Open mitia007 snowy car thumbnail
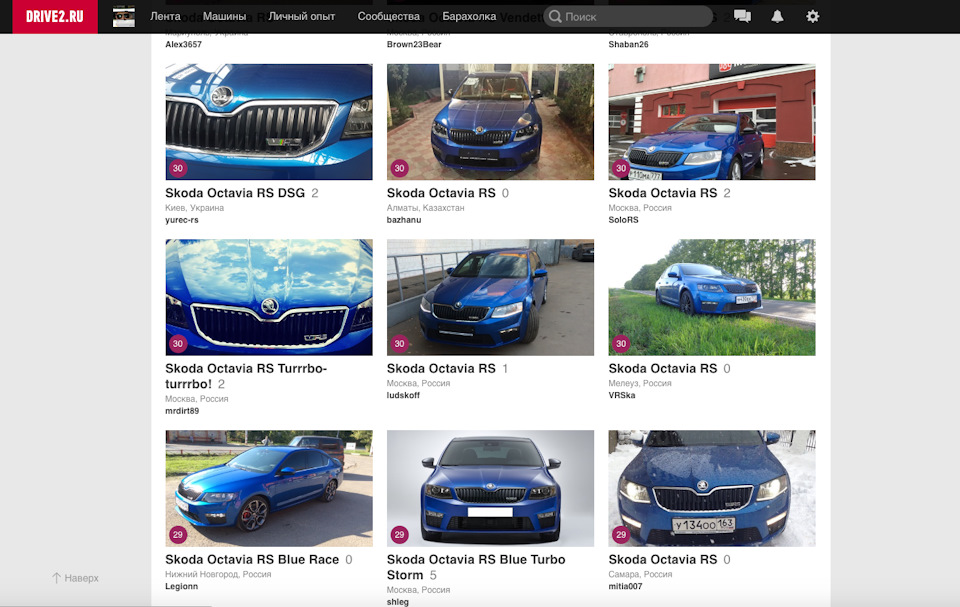Viewport: 960px width, 607px height. pos(712,488)
